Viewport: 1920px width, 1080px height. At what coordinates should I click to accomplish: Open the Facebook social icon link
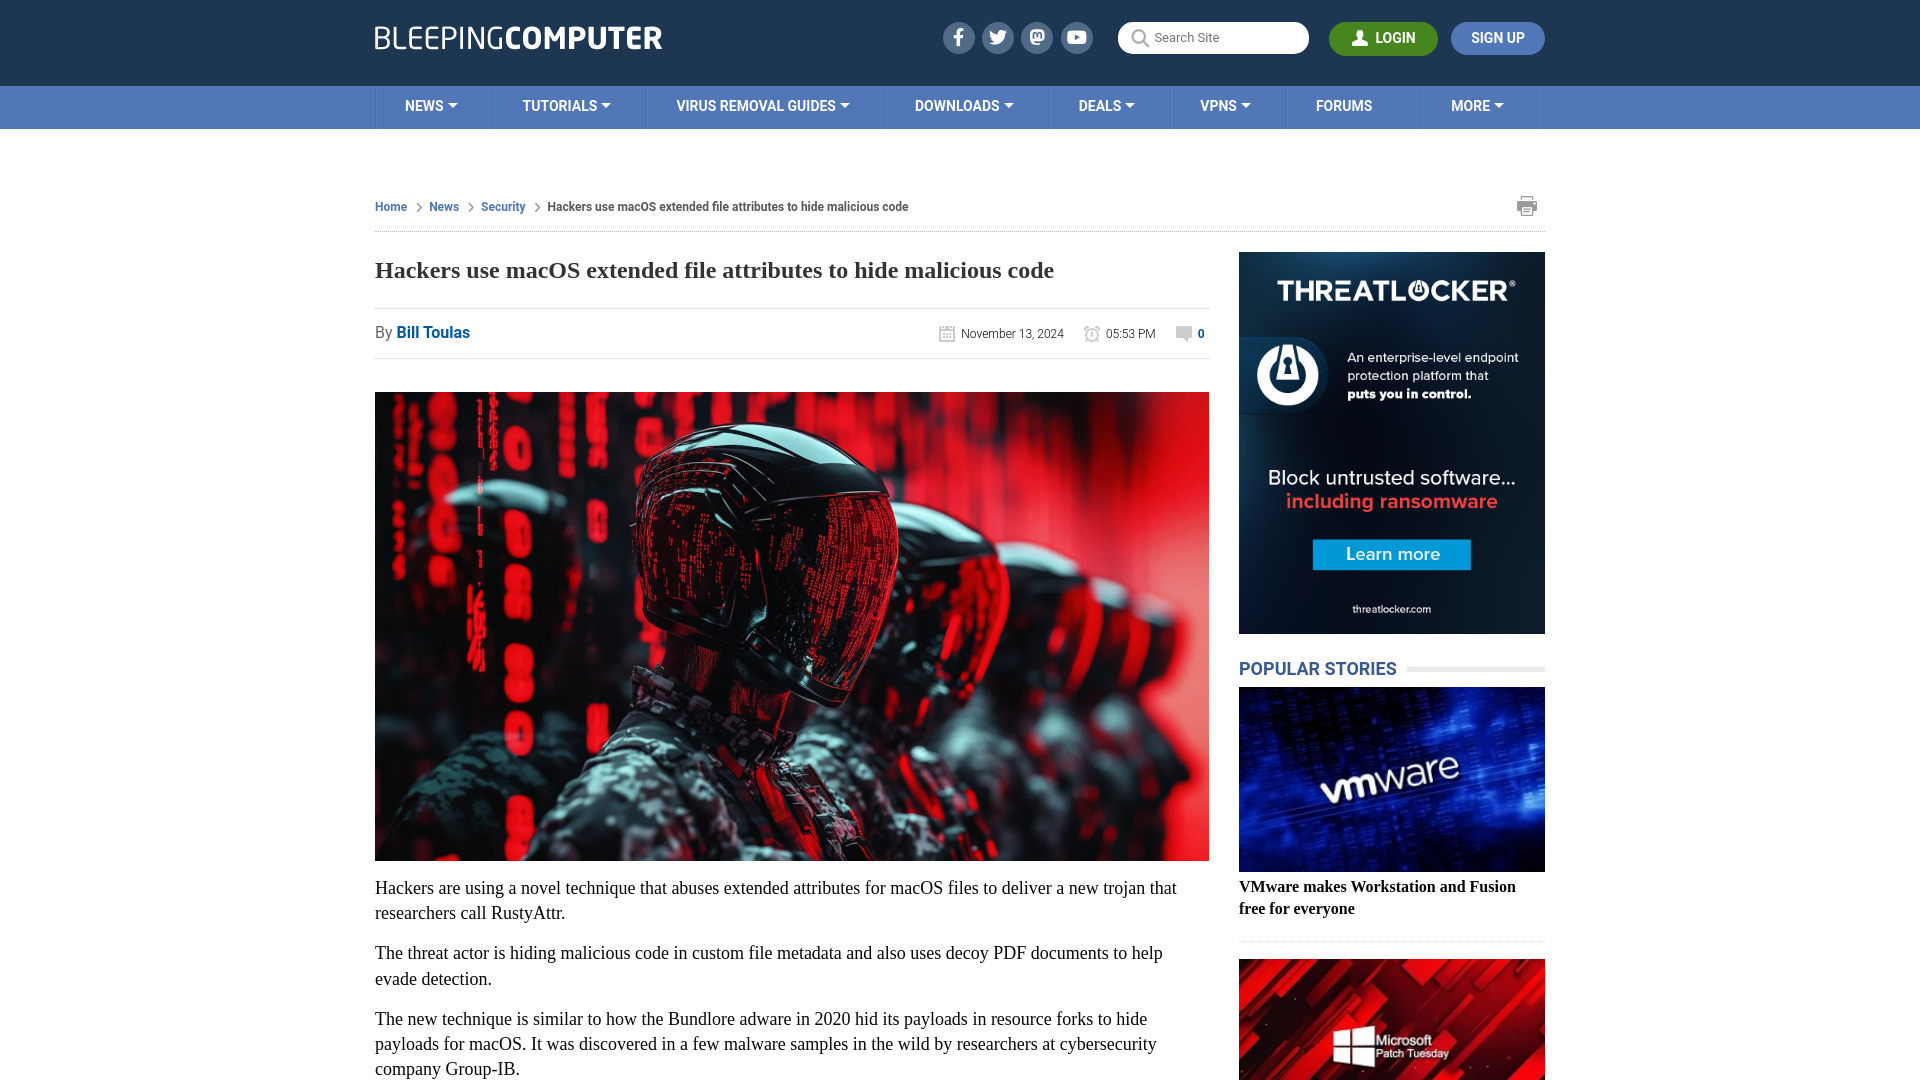tap(959, 37)
